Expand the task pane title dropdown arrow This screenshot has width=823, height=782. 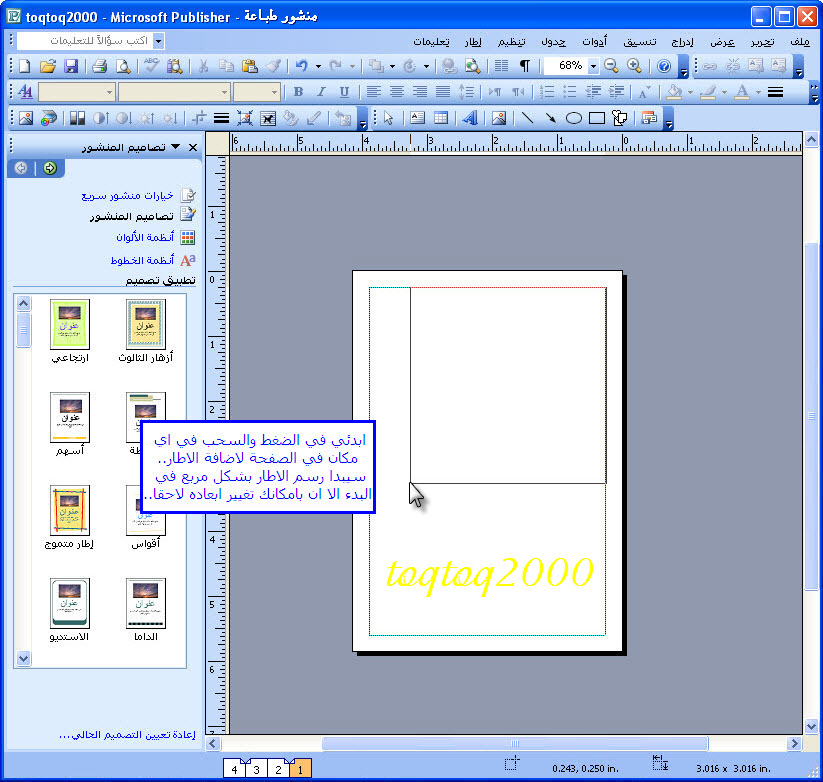click(176, 147)
